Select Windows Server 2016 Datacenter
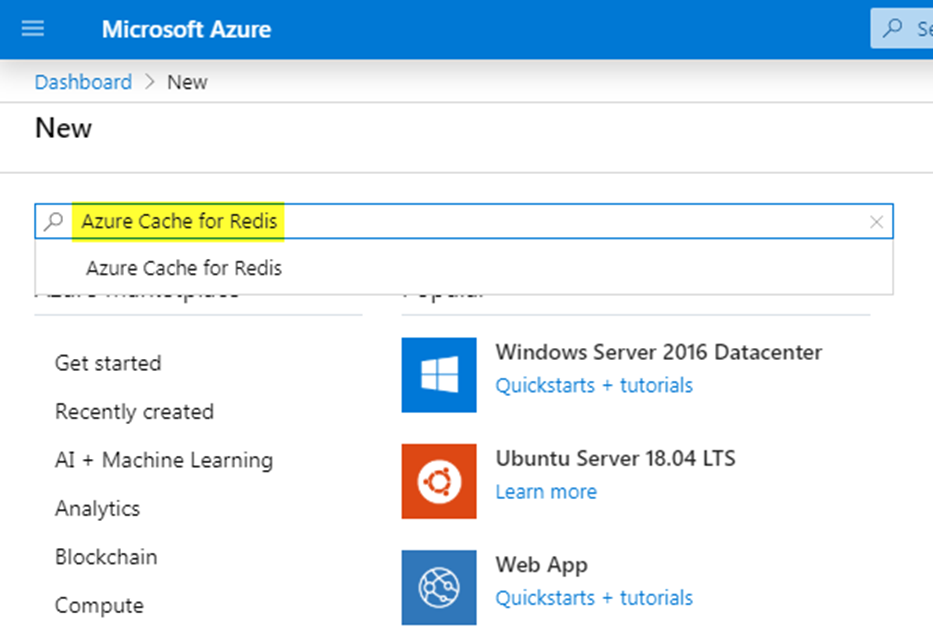The height and width of the screenshot is (633, 933). click(659, 352)
